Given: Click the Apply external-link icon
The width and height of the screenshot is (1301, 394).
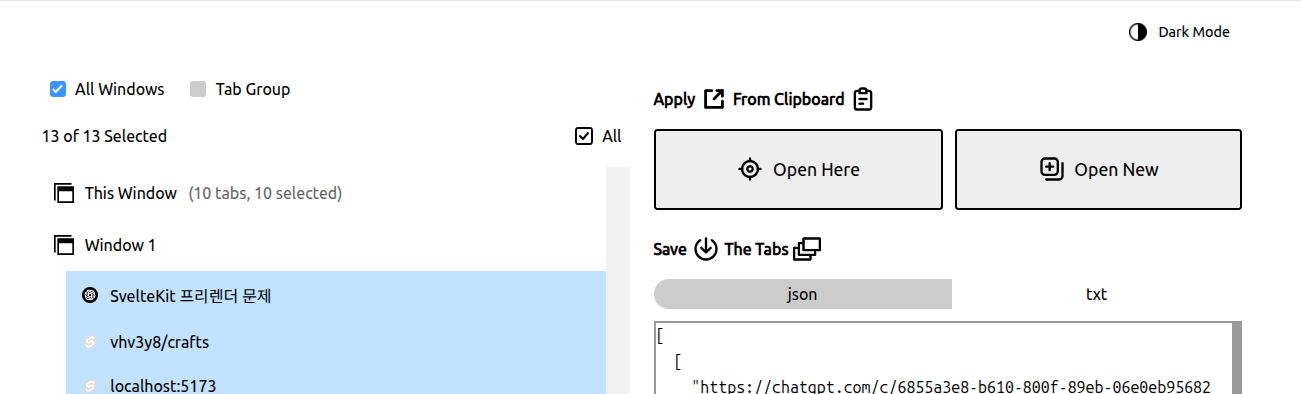Looking at the screenshot, I should [x=714, y=99].
